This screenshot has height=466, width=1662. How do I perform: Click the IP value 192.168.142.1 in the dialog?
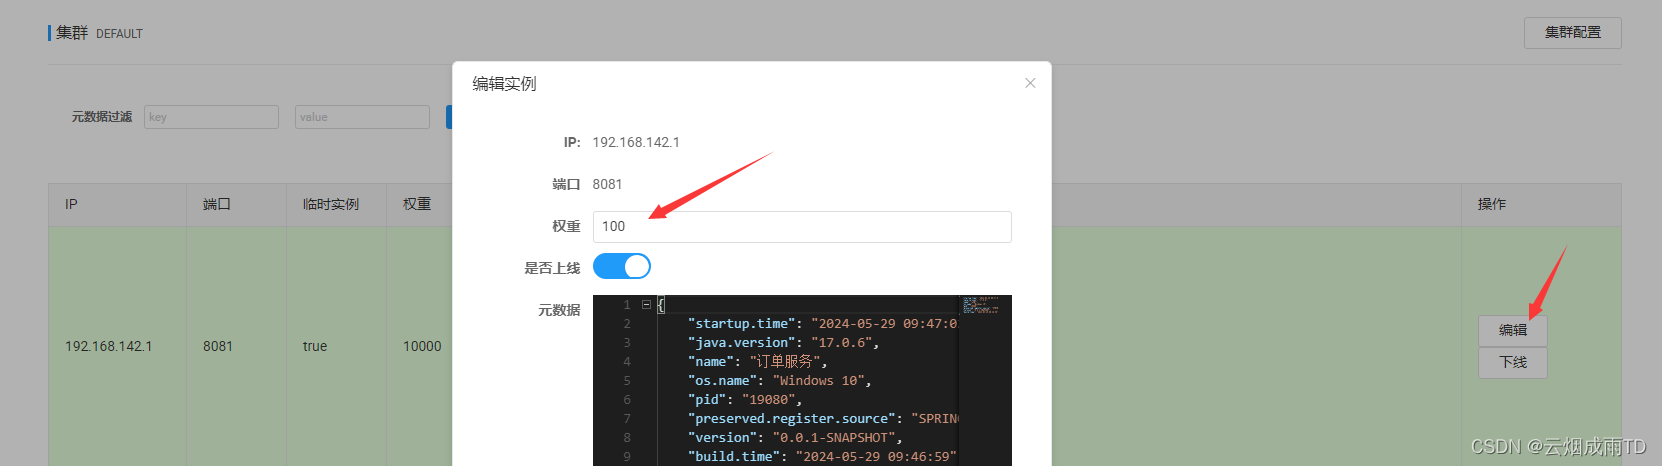click(636, 142)
